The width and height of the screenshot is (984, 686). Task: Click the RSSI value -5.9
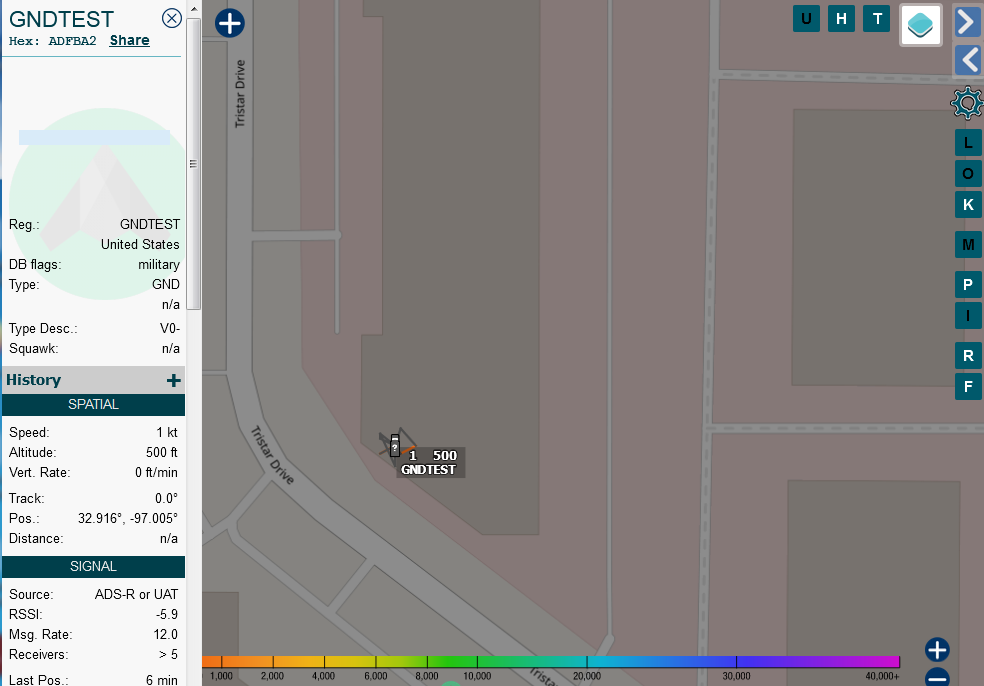tap(167, 614)
